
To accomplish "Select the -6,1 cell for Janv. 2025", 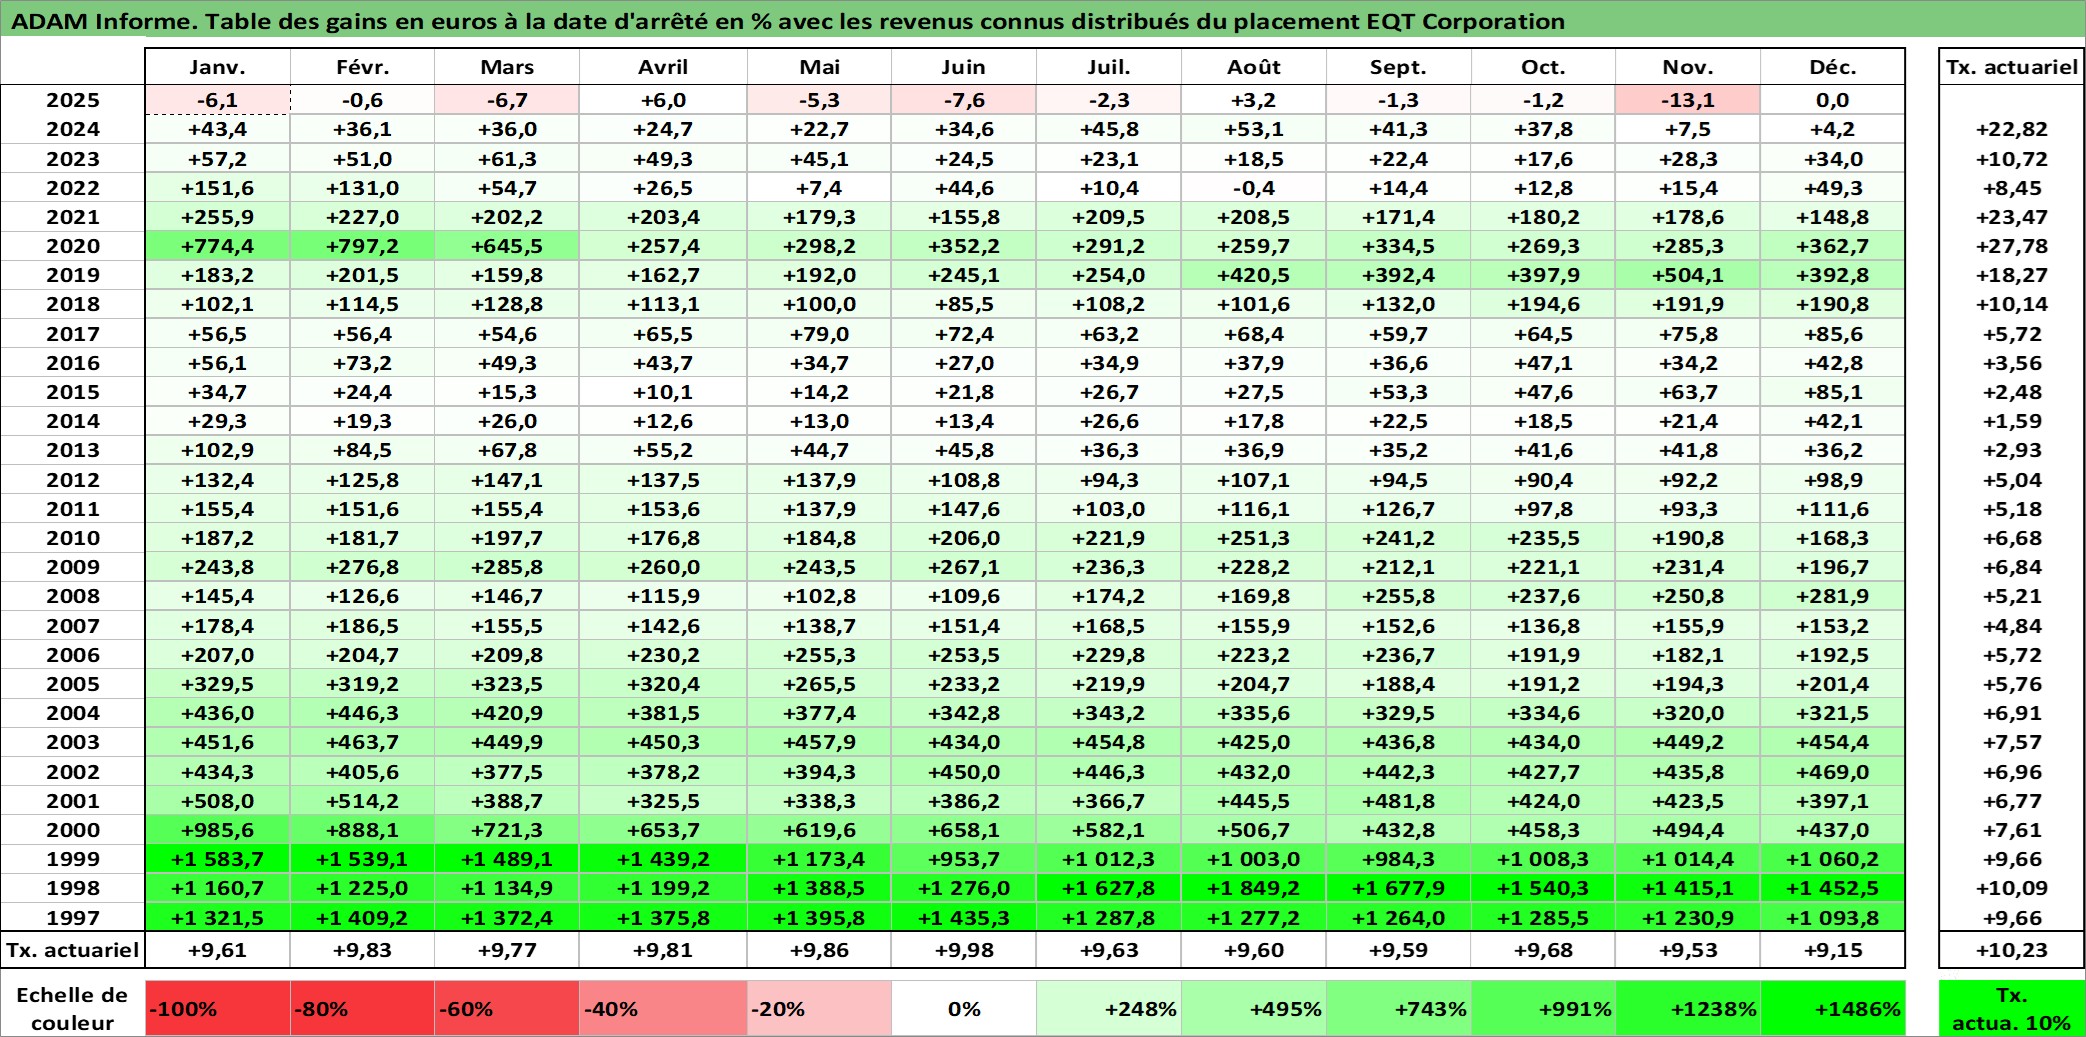I will [218, 100].
